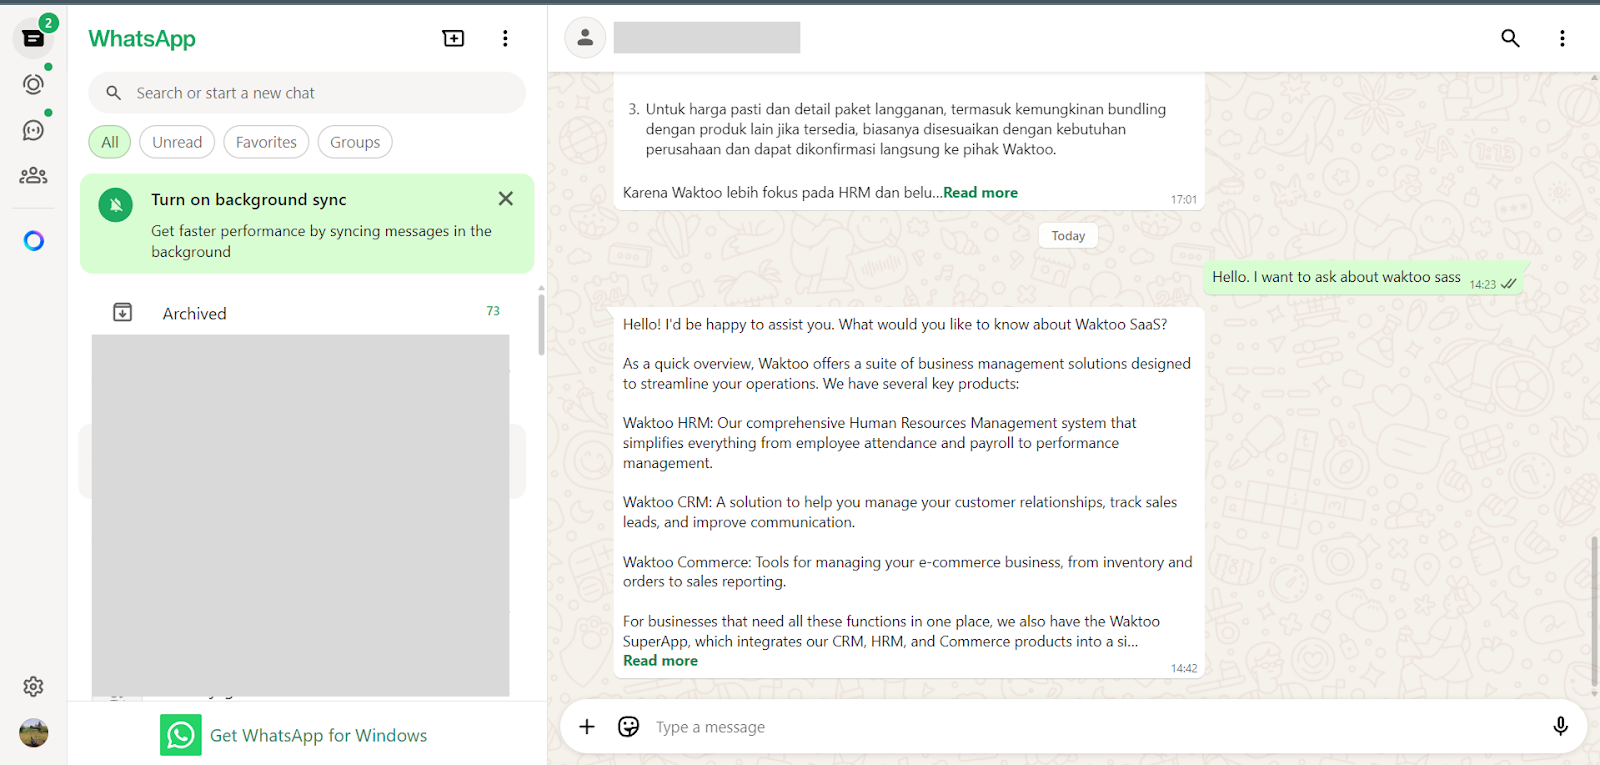Click the WhatsApp logo in bottom banner
Screen dimensions: 1600x765
click(181, 735)
